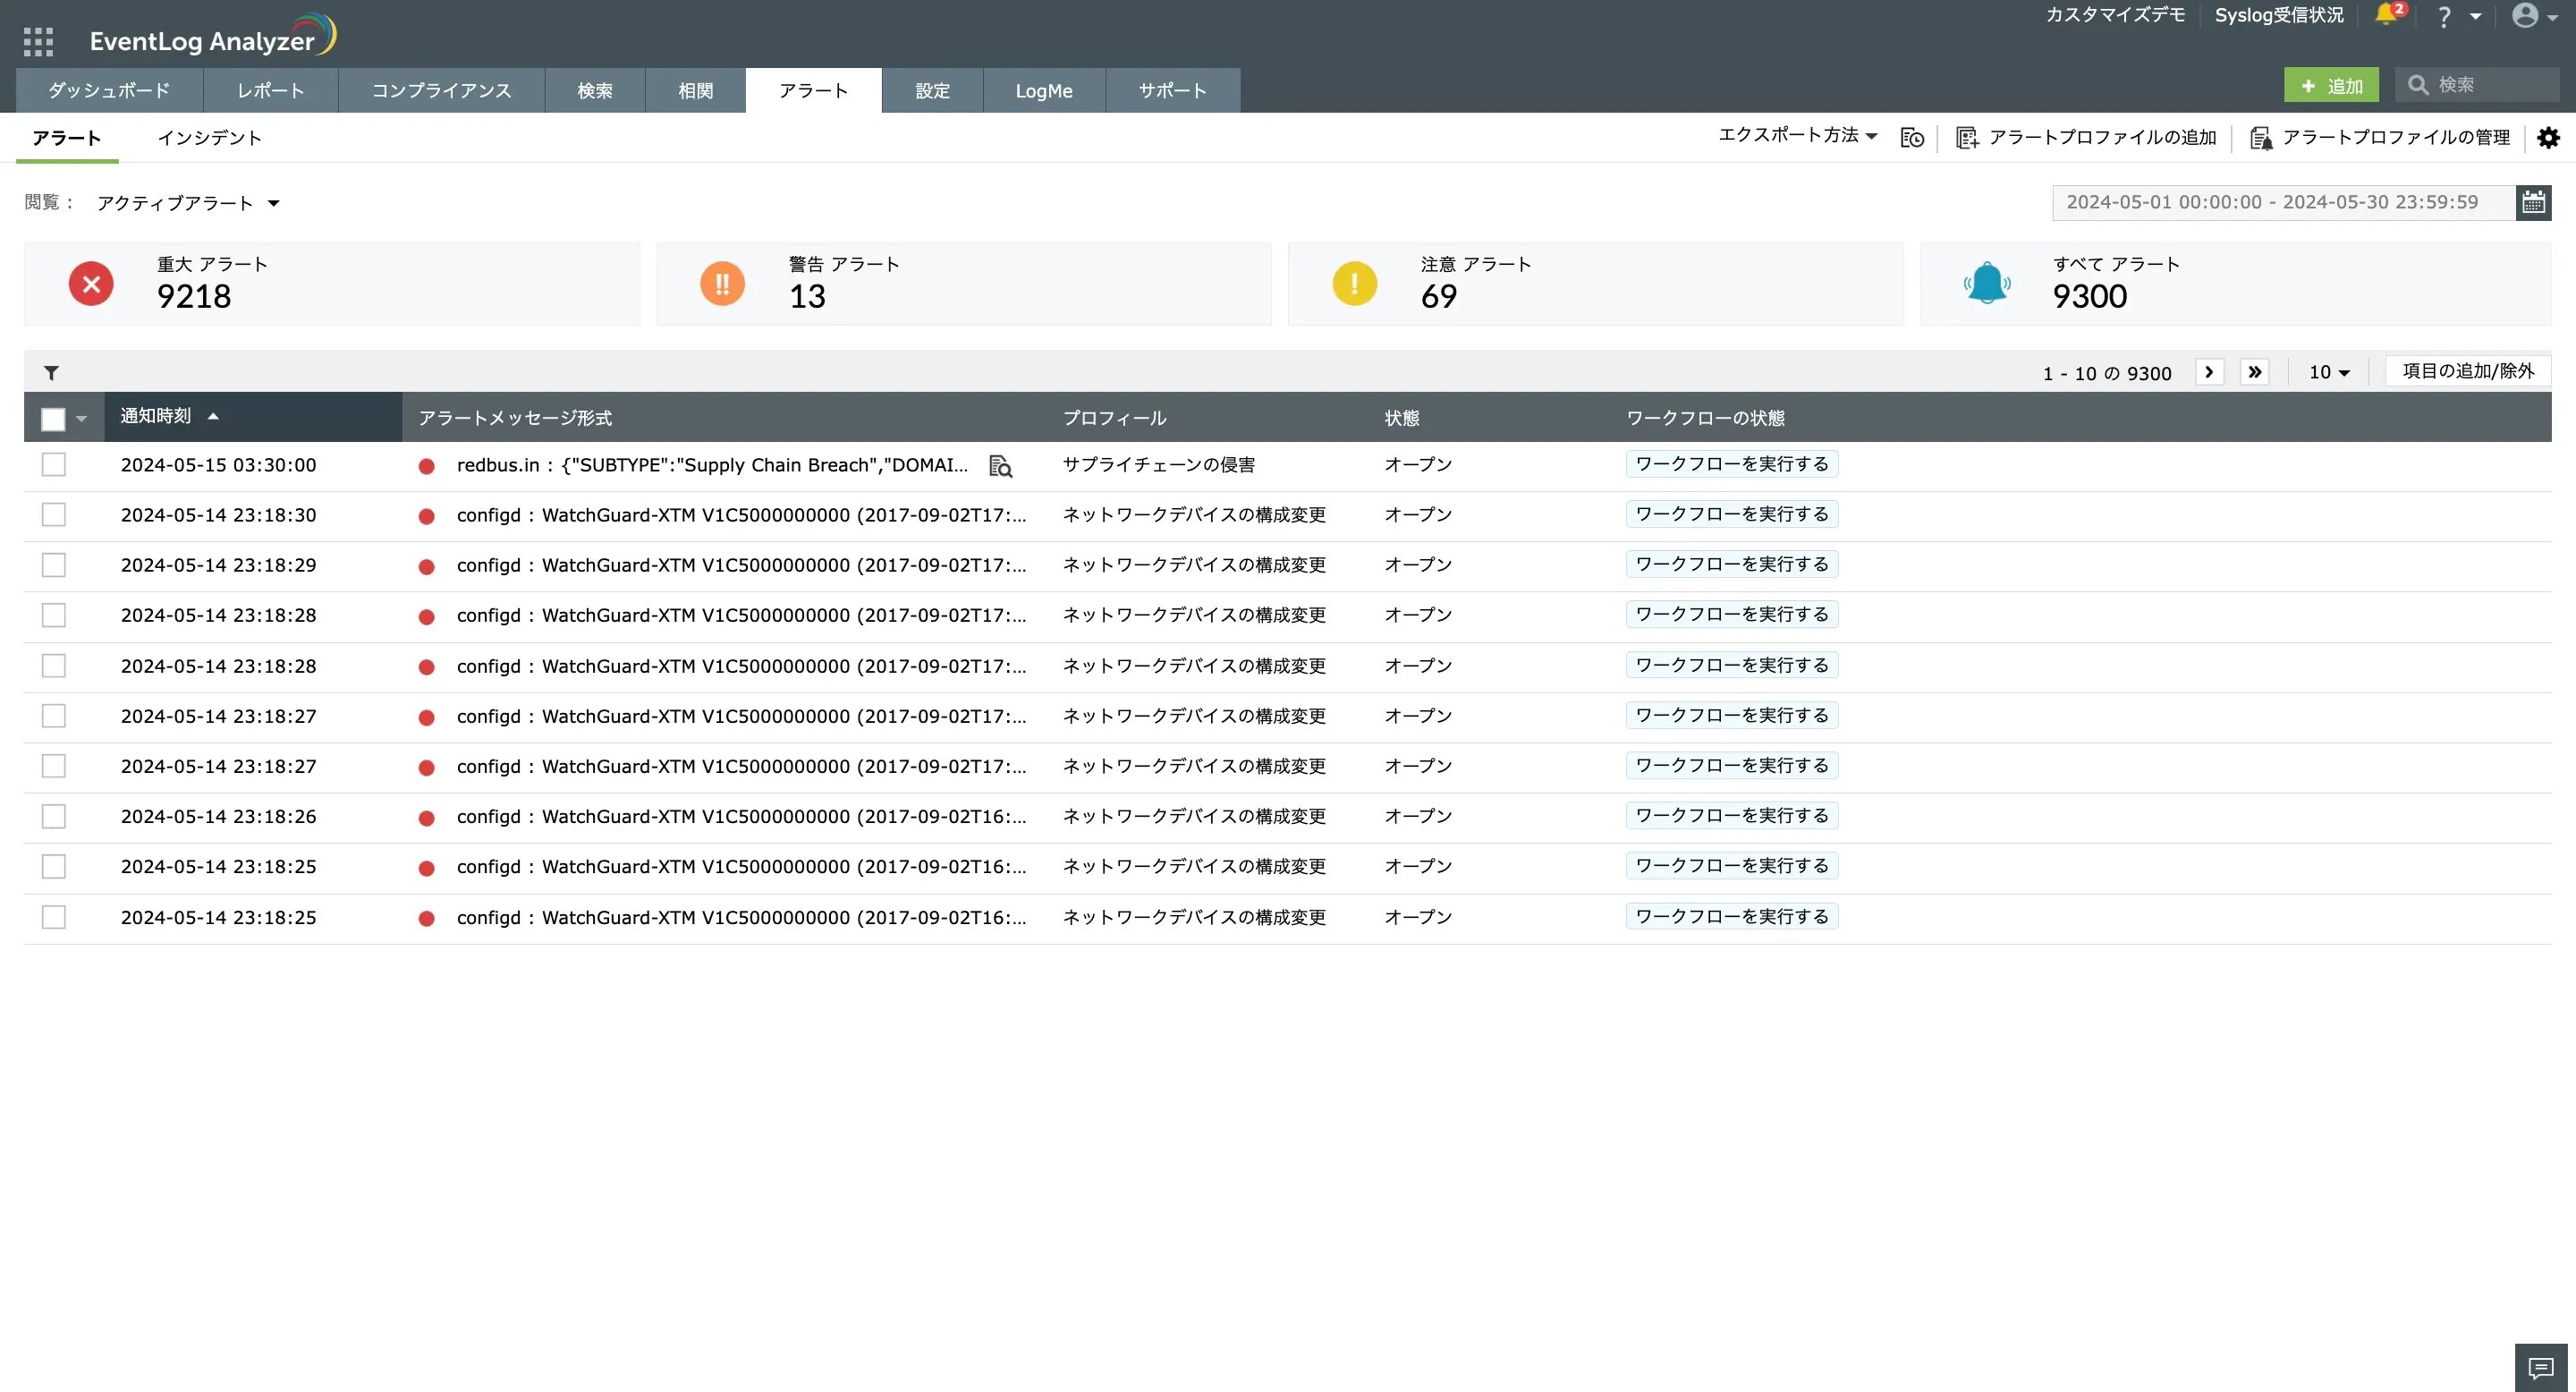This screenshot has height=1392, width=2576.
Task: Switch to the インシデント tab
Action: coord(209,138)
